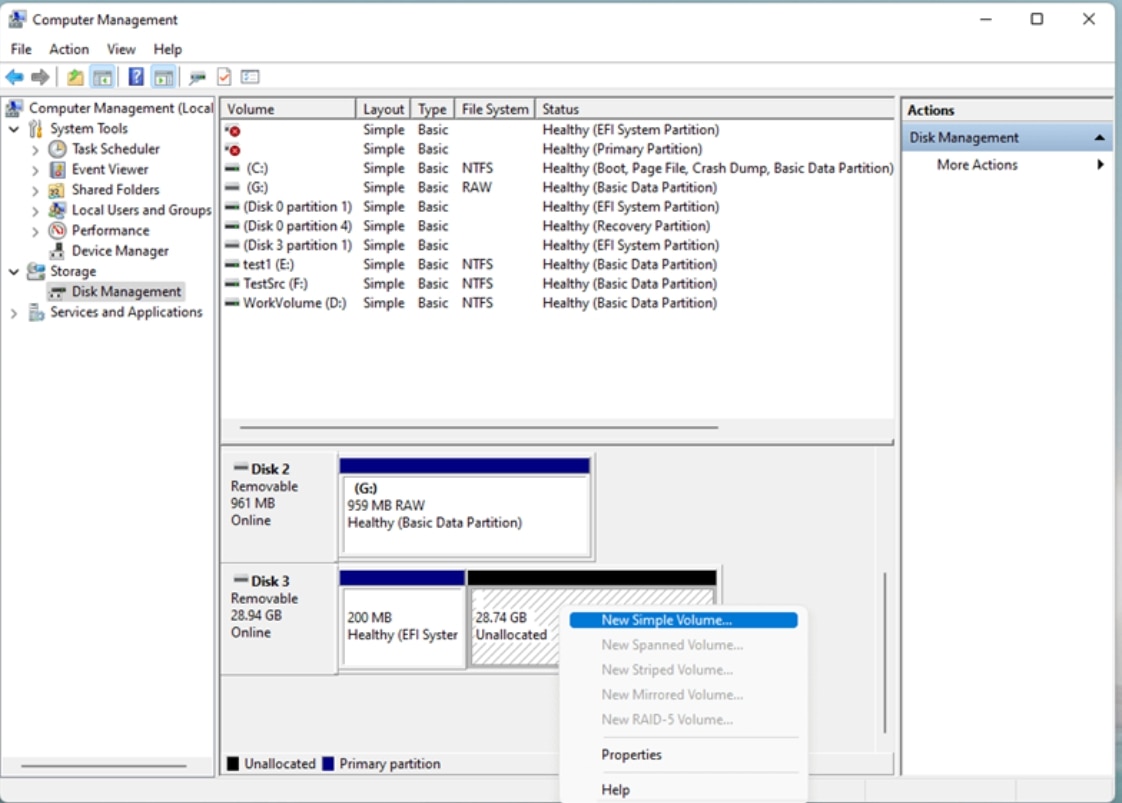
Task: Click More Actions in Actions pane
Action: (977, 165)
